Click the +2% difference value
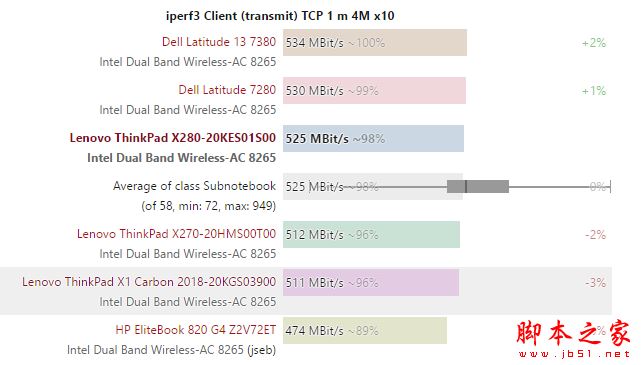This screenshot has height=365, width=642. [x=594, y=43]
